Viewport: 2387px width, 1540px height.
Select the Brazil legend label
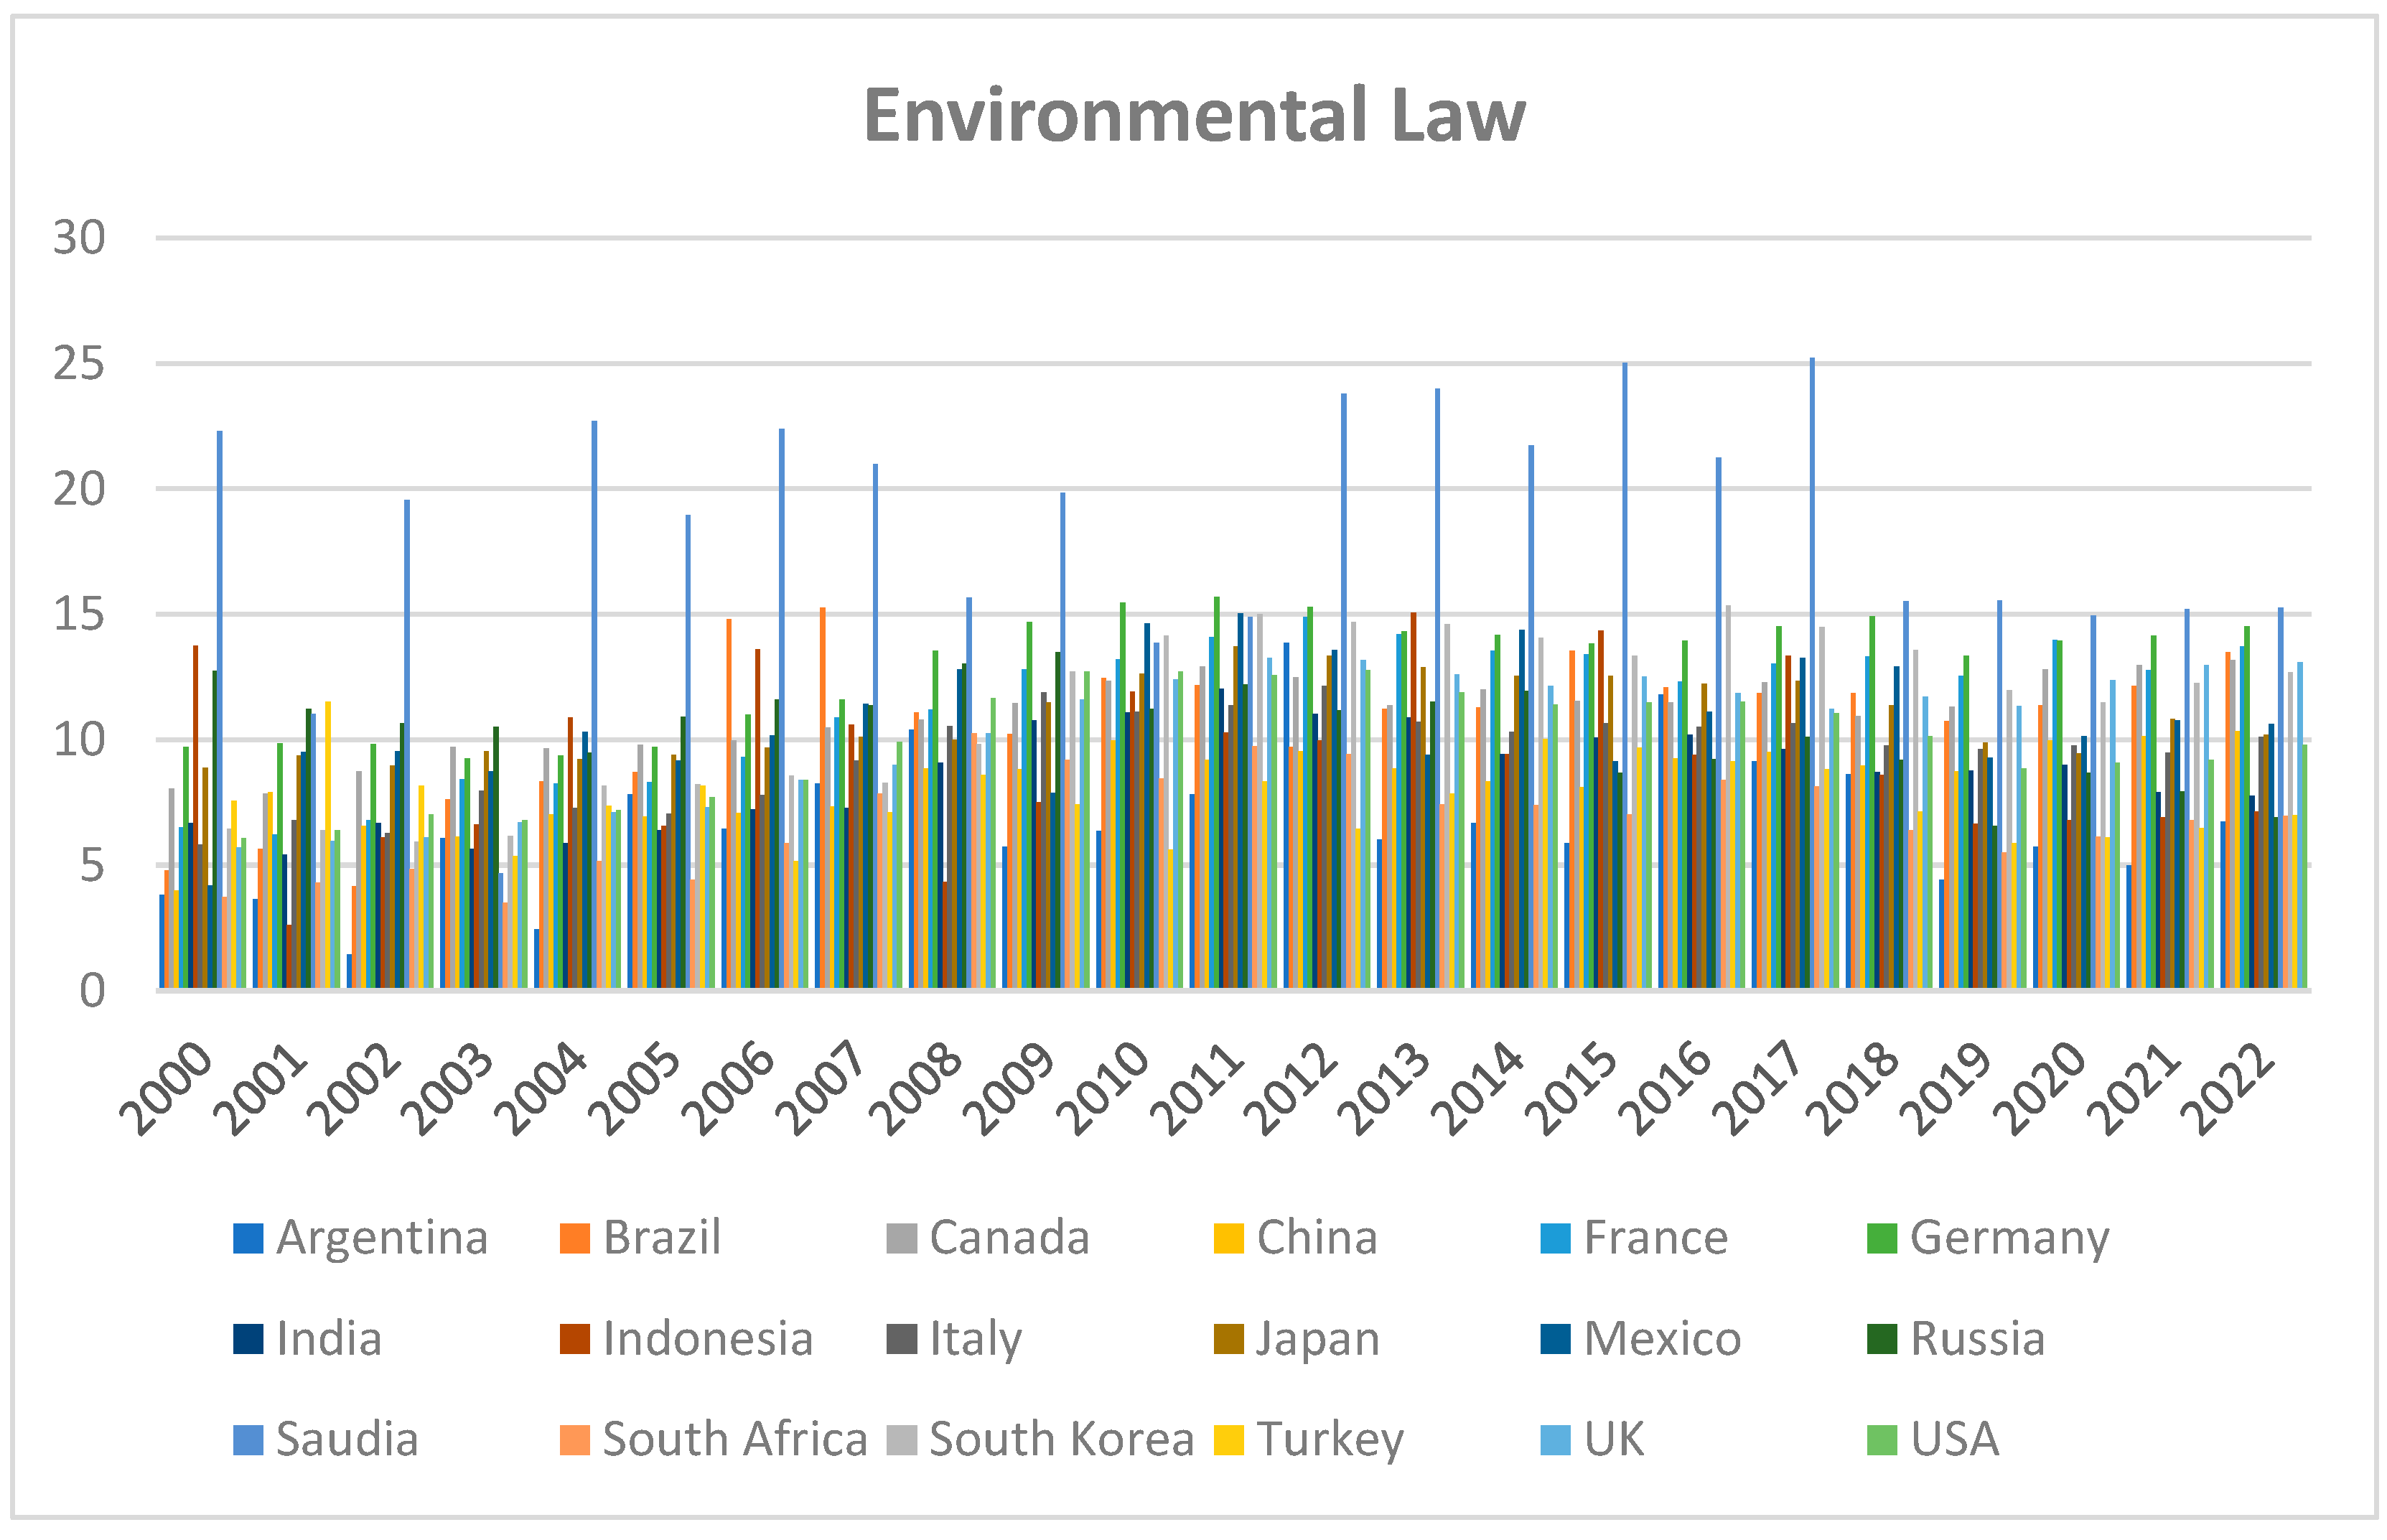click(662, 1238)
